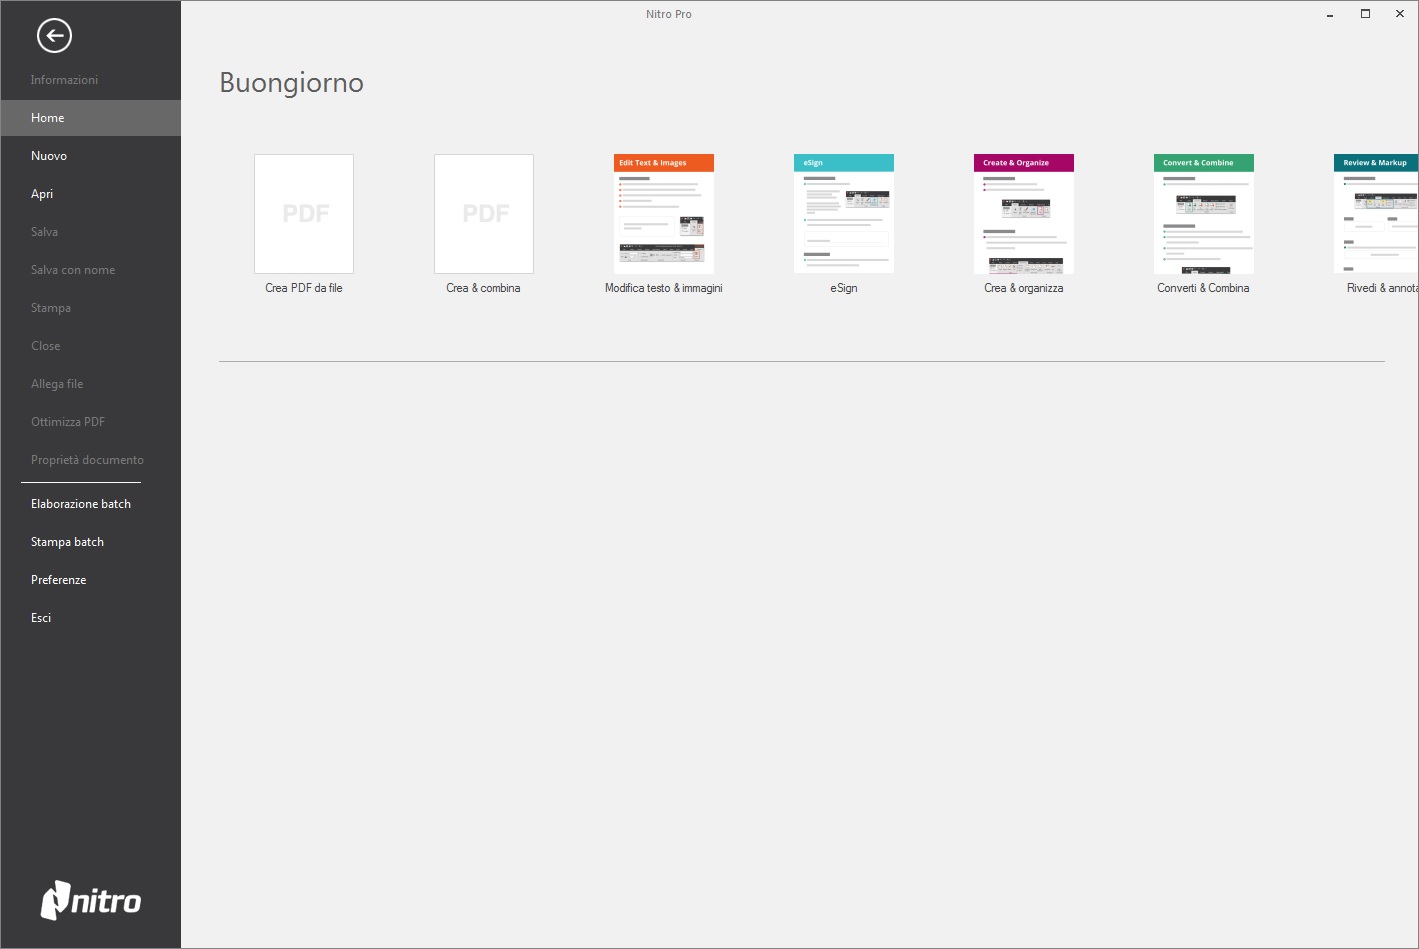Select Close in the sidebar
This screenshot has height=949, width=1419.
[90, 346]
